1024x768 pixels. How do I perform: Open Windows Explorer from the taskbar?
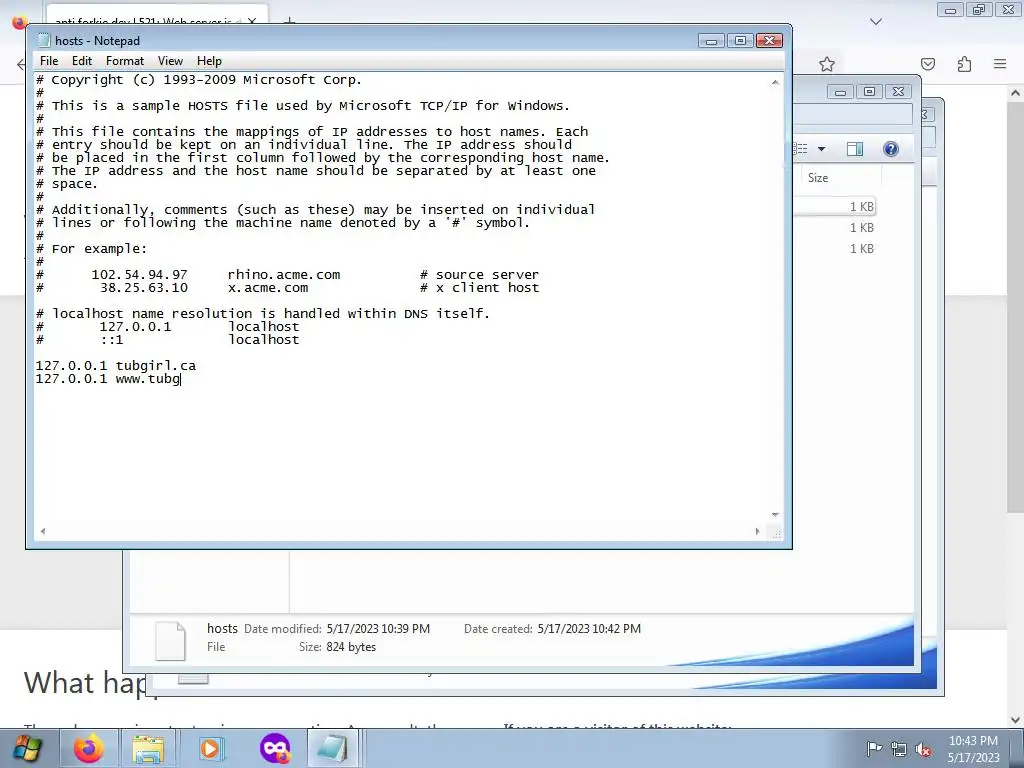(x=148, y=748)
